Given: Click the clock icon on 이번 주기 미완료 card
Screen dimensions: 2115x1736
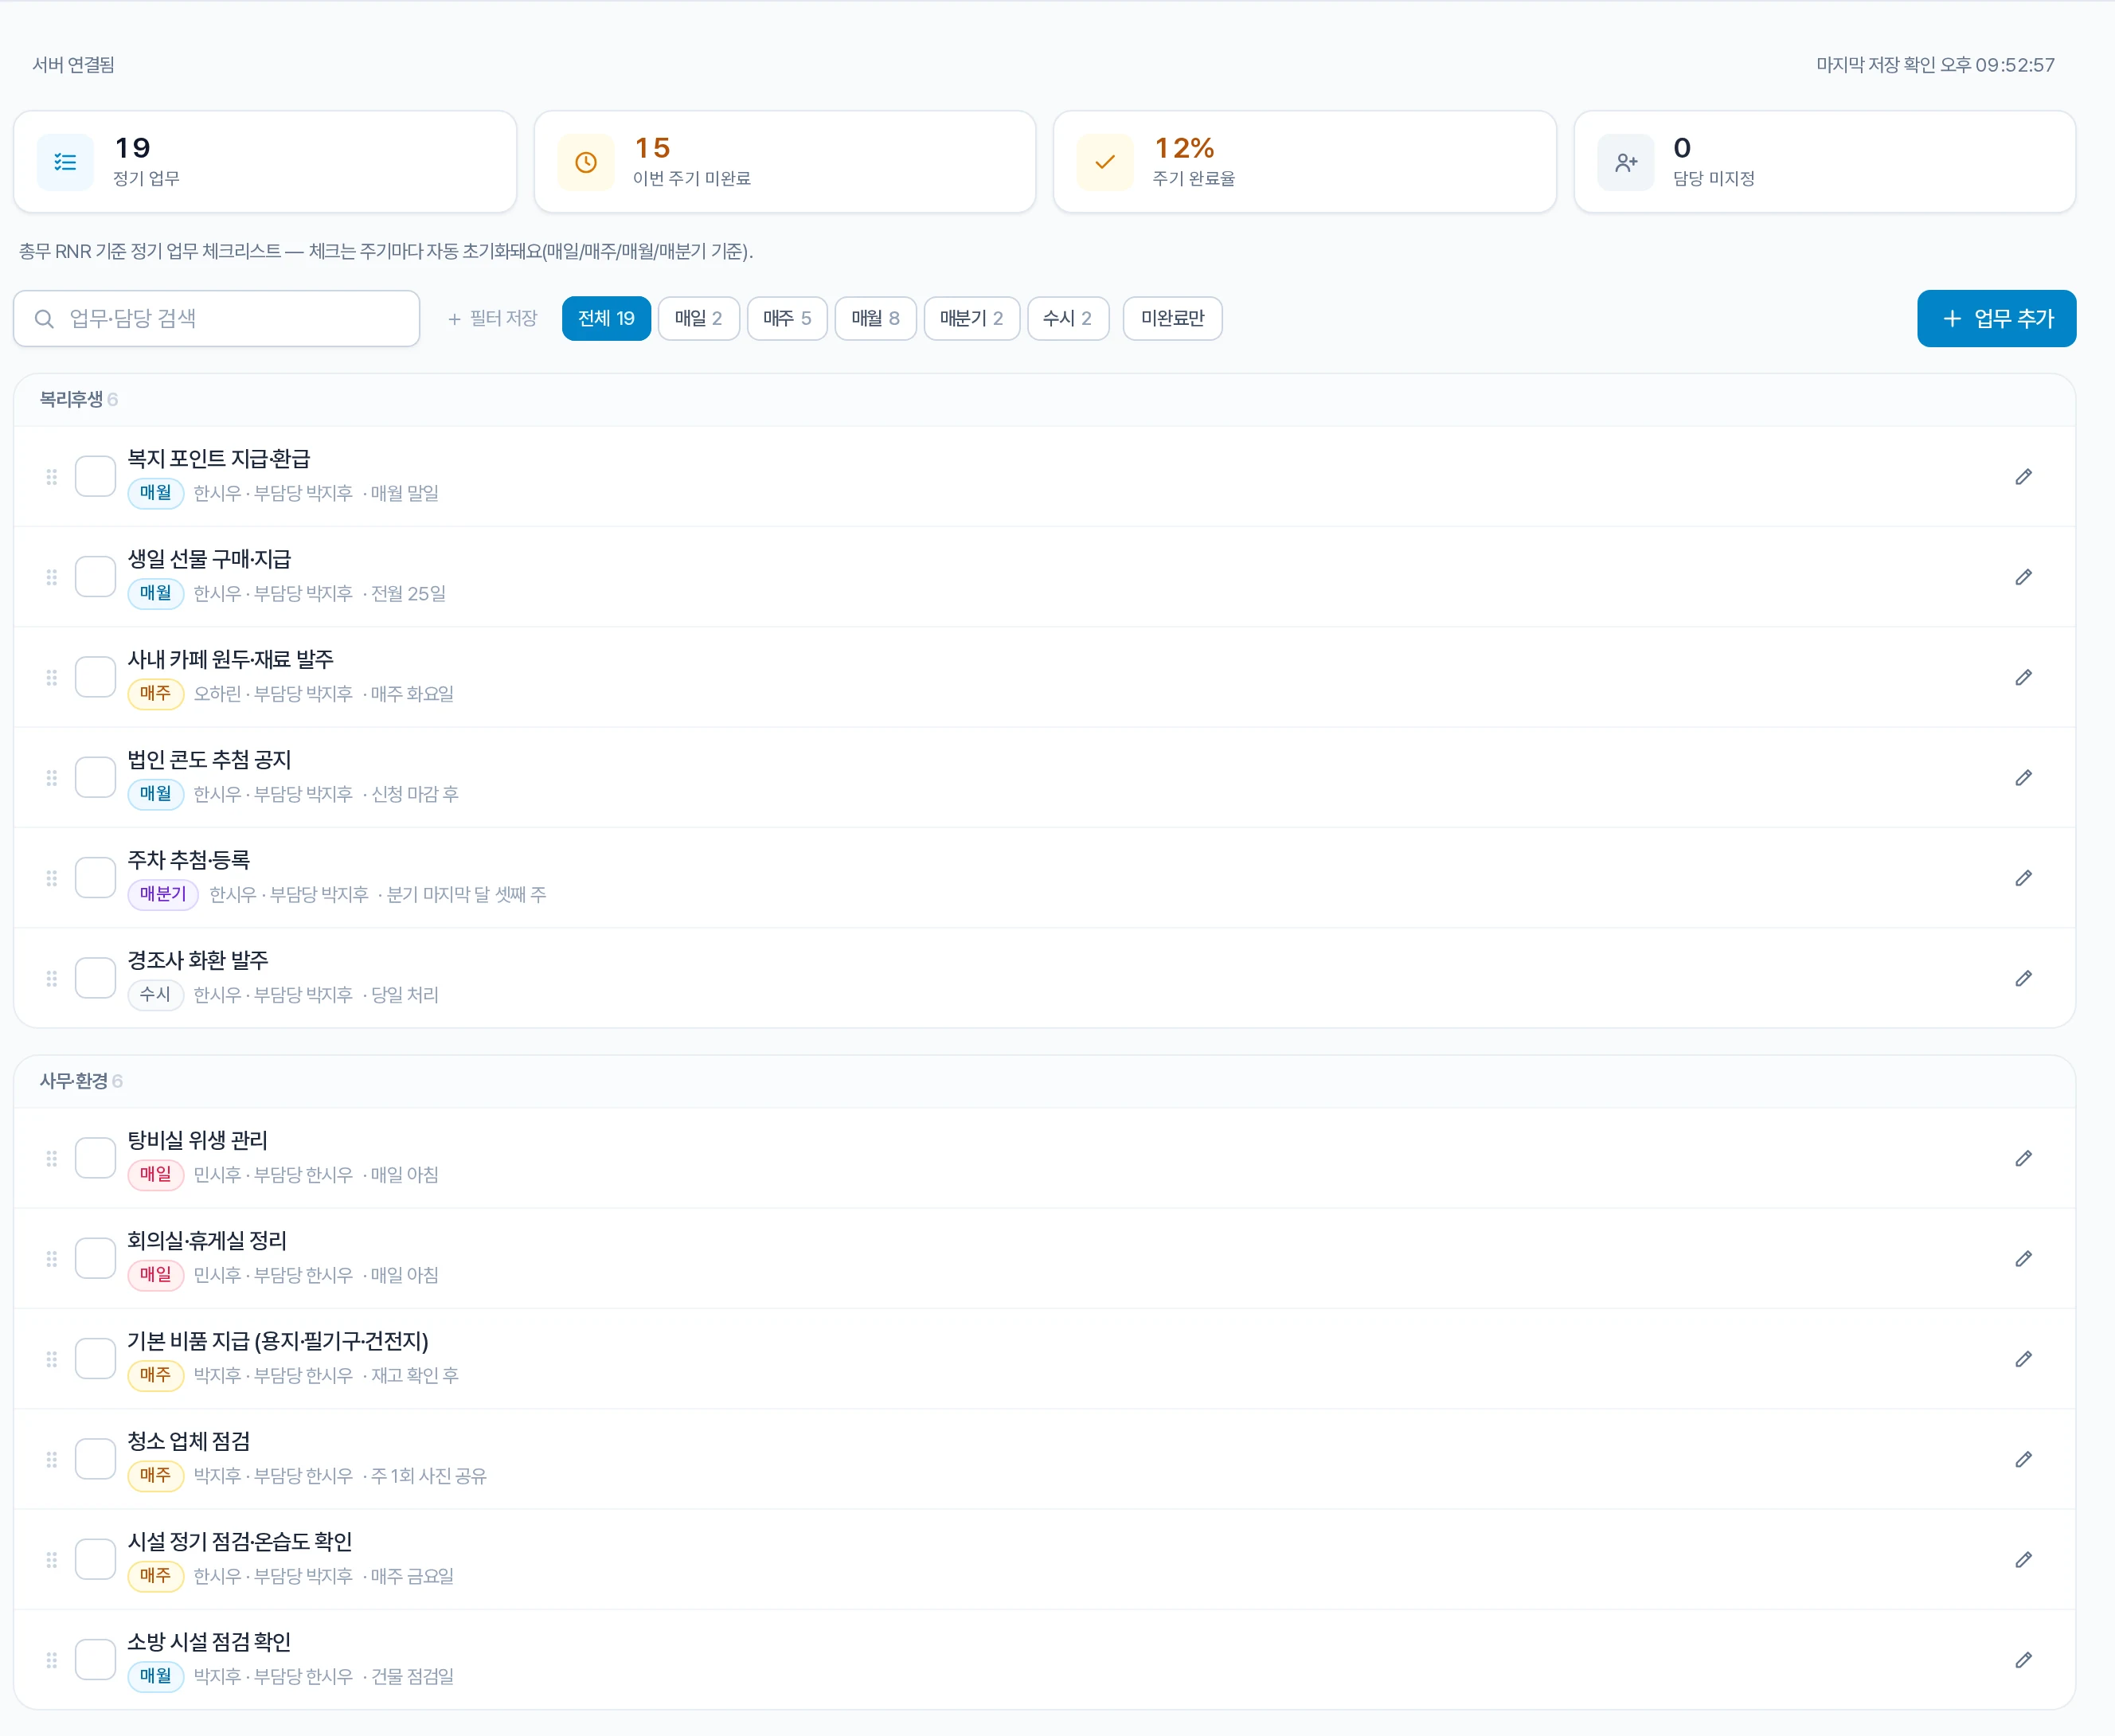Looking at the screenshot, I should point(586,162).
